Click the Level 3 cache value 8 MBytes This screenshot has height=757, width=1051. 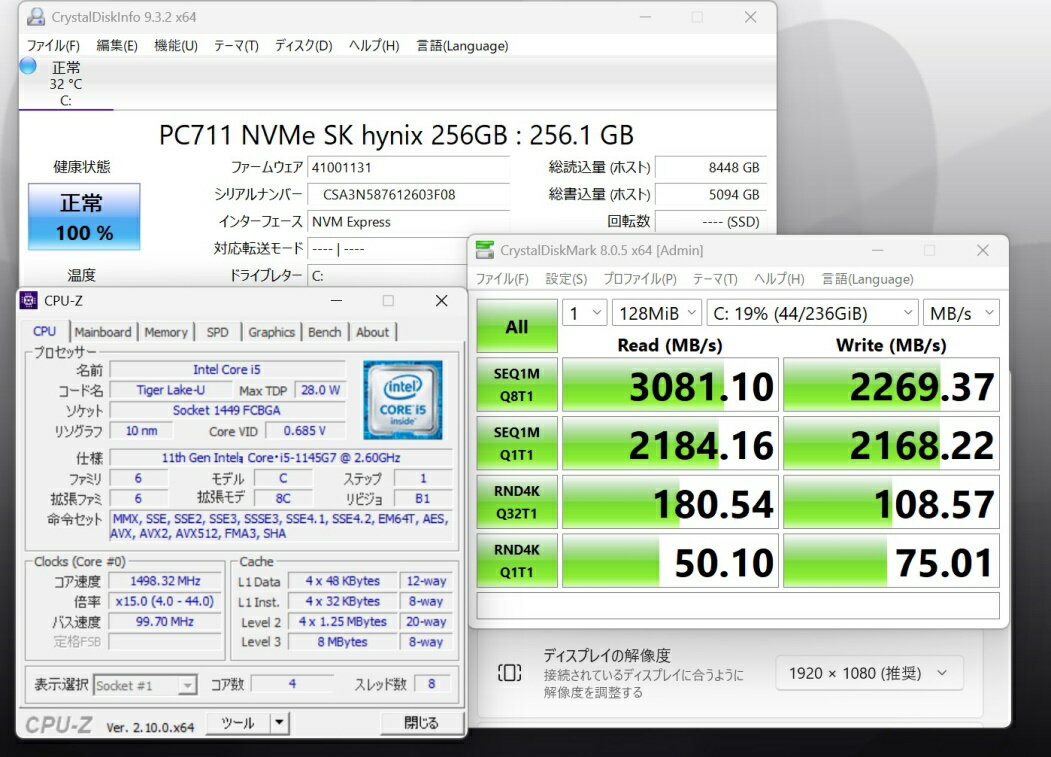pos(343,642)
